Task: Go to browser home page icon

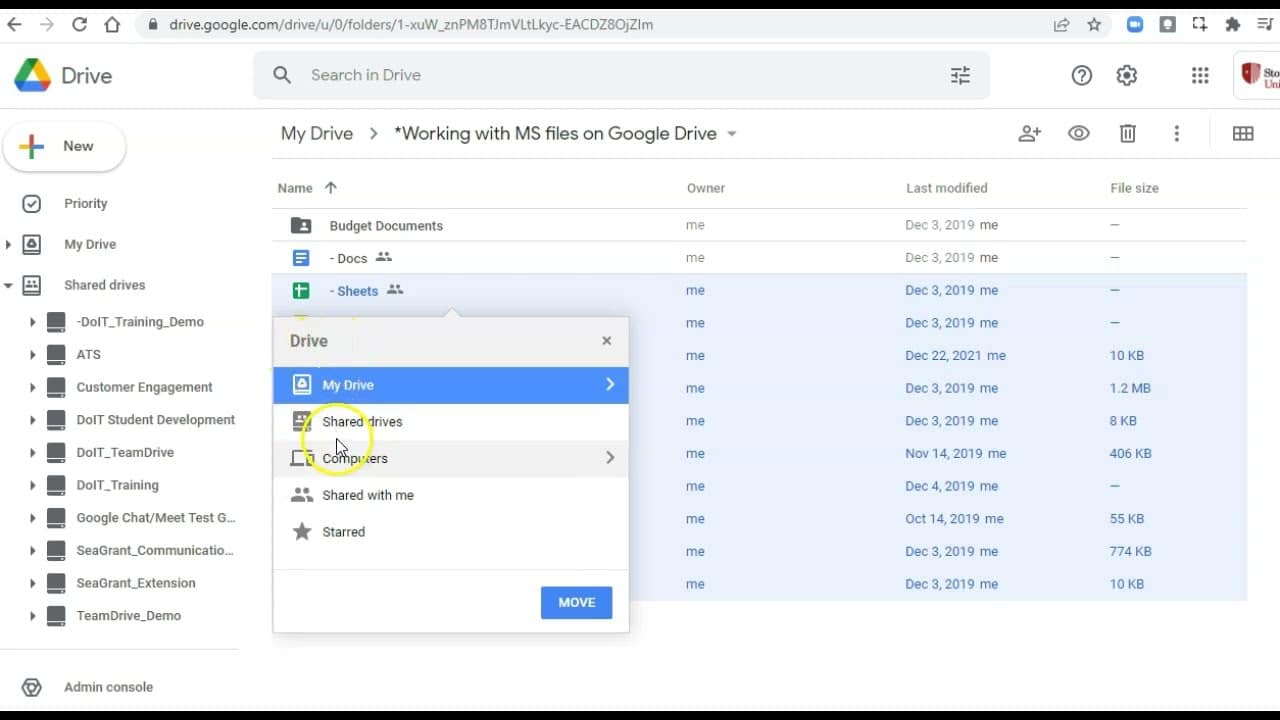Action: point(112,24)
